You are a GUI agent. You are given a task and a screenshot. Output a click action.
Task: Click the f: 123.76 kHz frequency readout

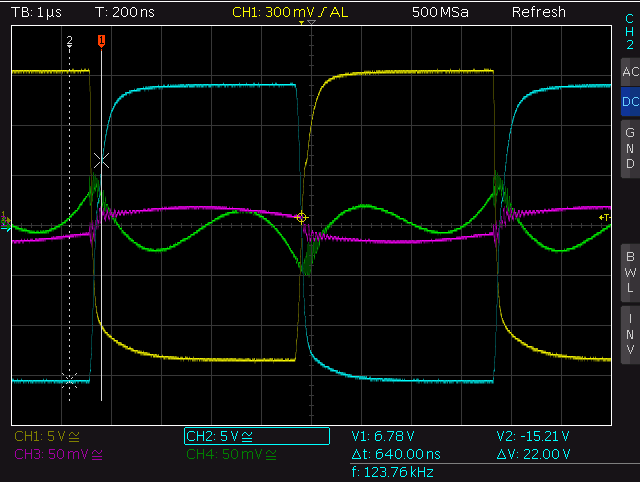point(392,472)
